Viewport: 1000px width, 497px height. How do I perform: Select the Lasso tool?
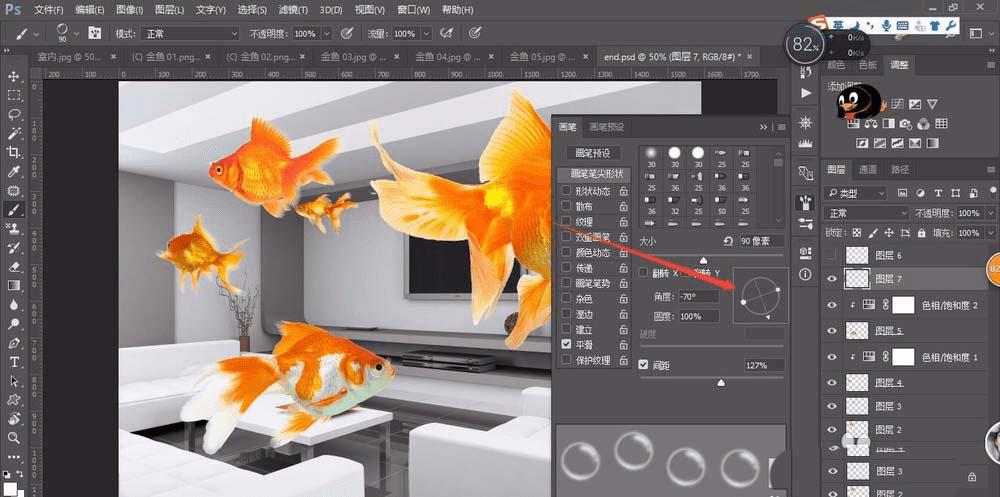tap(13, 115)
